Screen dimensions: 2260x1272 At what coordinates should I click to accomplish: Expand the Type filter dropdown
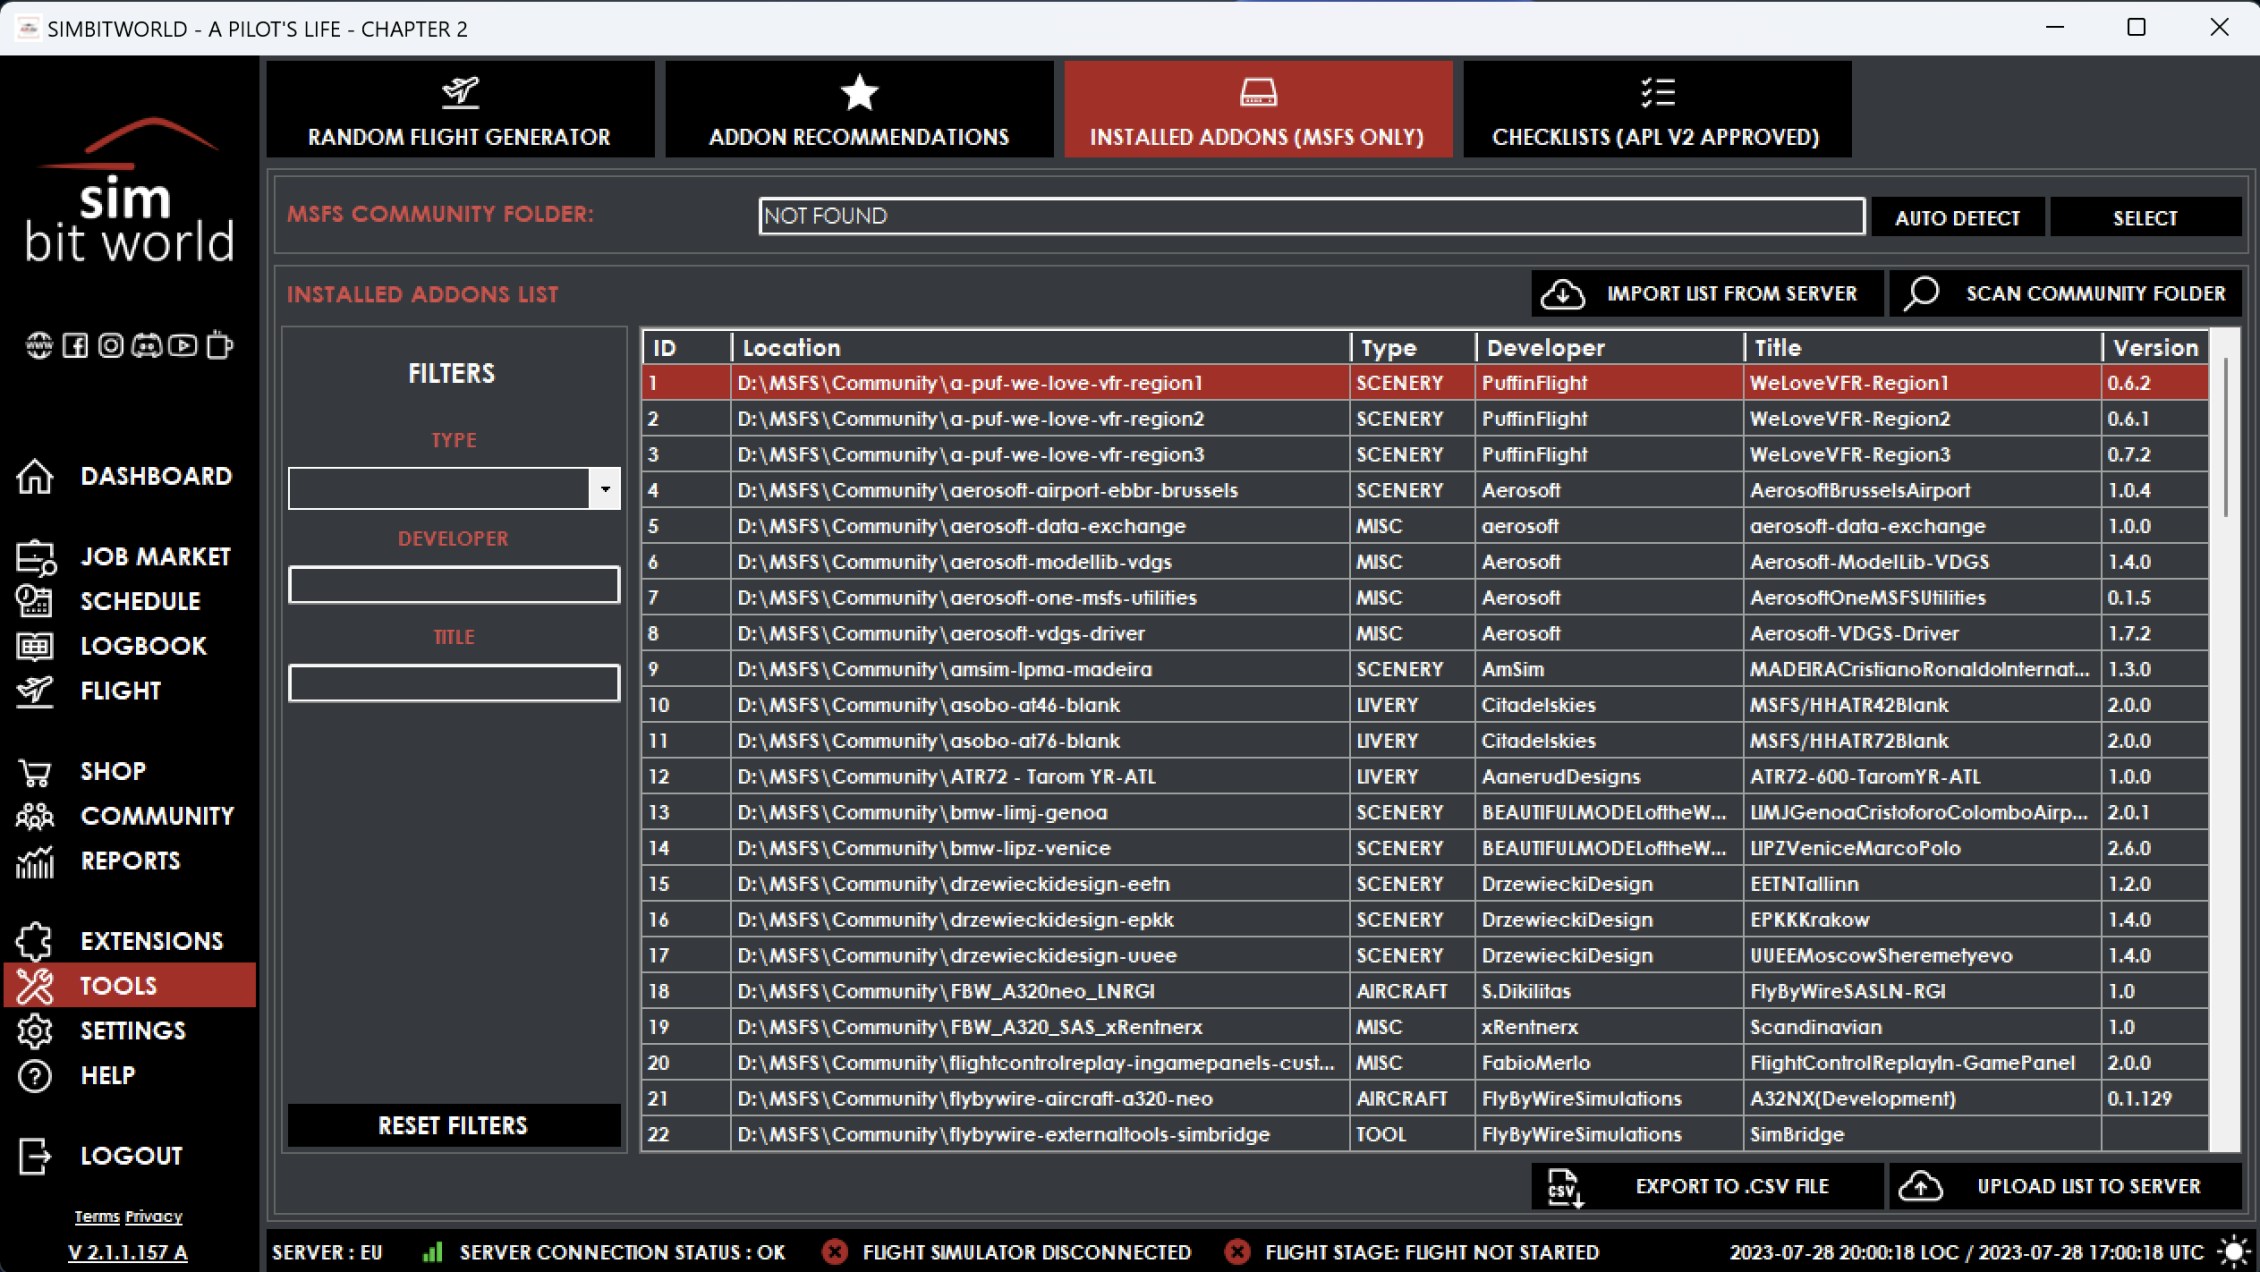(604, 489)
